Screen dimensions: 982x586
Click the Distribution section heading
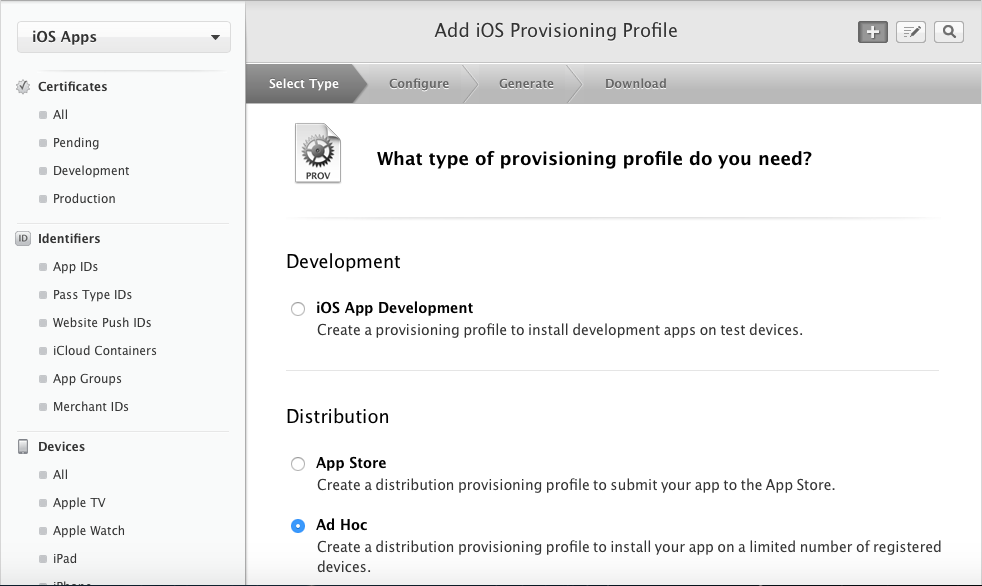point(338,417)
